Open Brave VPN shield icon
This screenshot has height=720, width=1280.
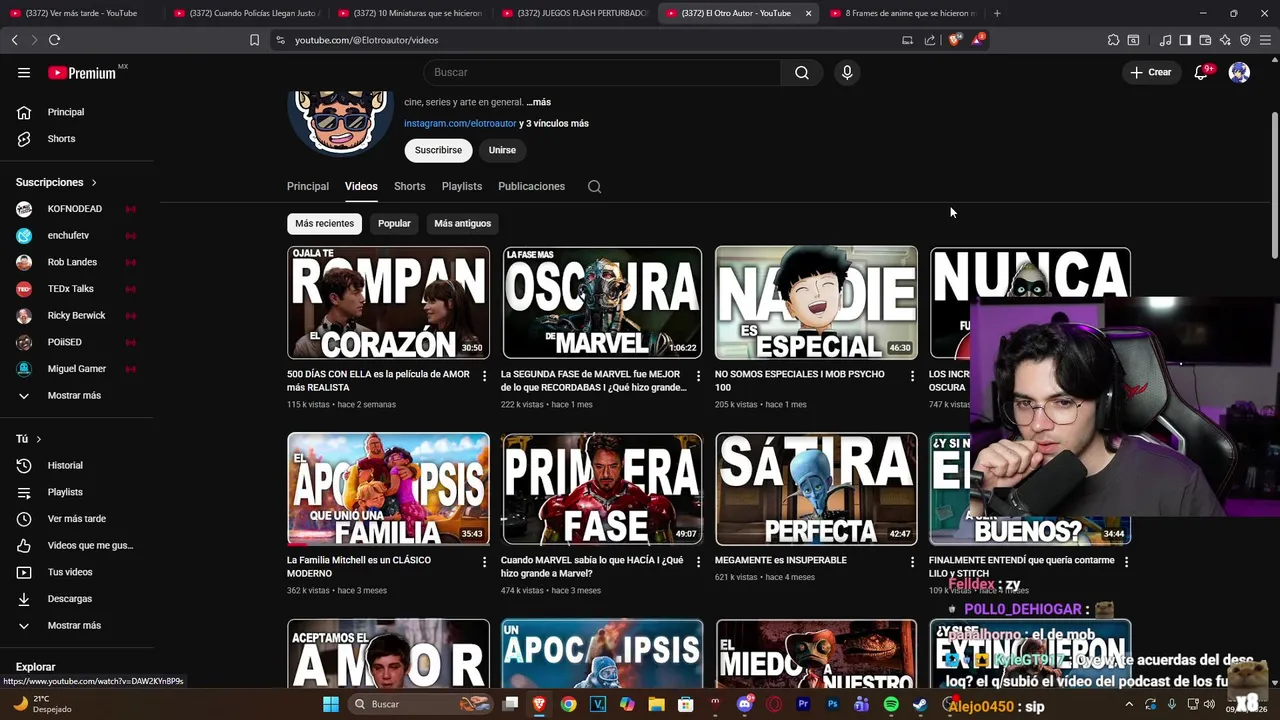[x=1245, y=40]
